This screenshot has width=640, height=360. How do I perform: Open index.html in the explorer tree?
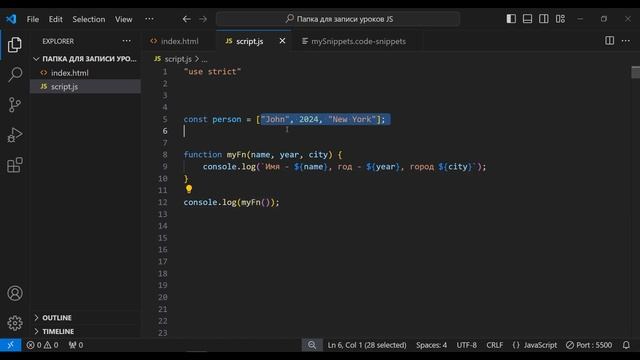pyautogui.click(x=85, y=73)
